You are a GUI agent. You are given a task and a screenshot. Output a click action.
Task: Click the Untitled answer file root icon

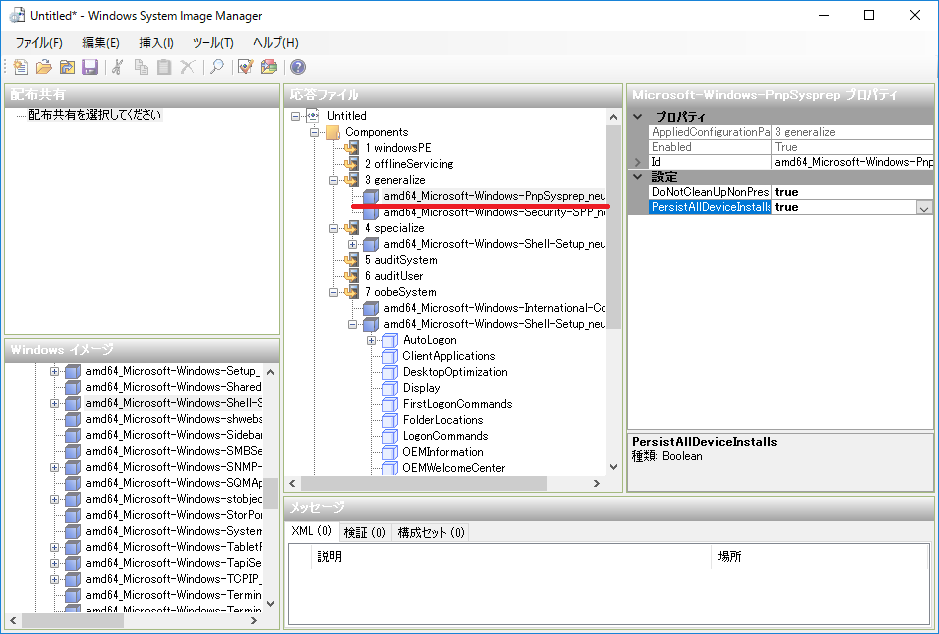[313, 116]
